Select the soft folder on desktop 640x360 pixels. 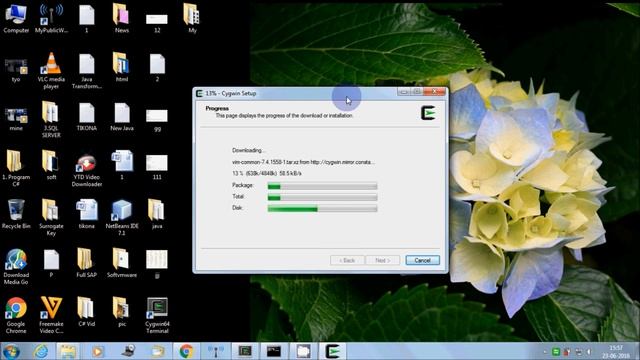[x=51, y=165]
